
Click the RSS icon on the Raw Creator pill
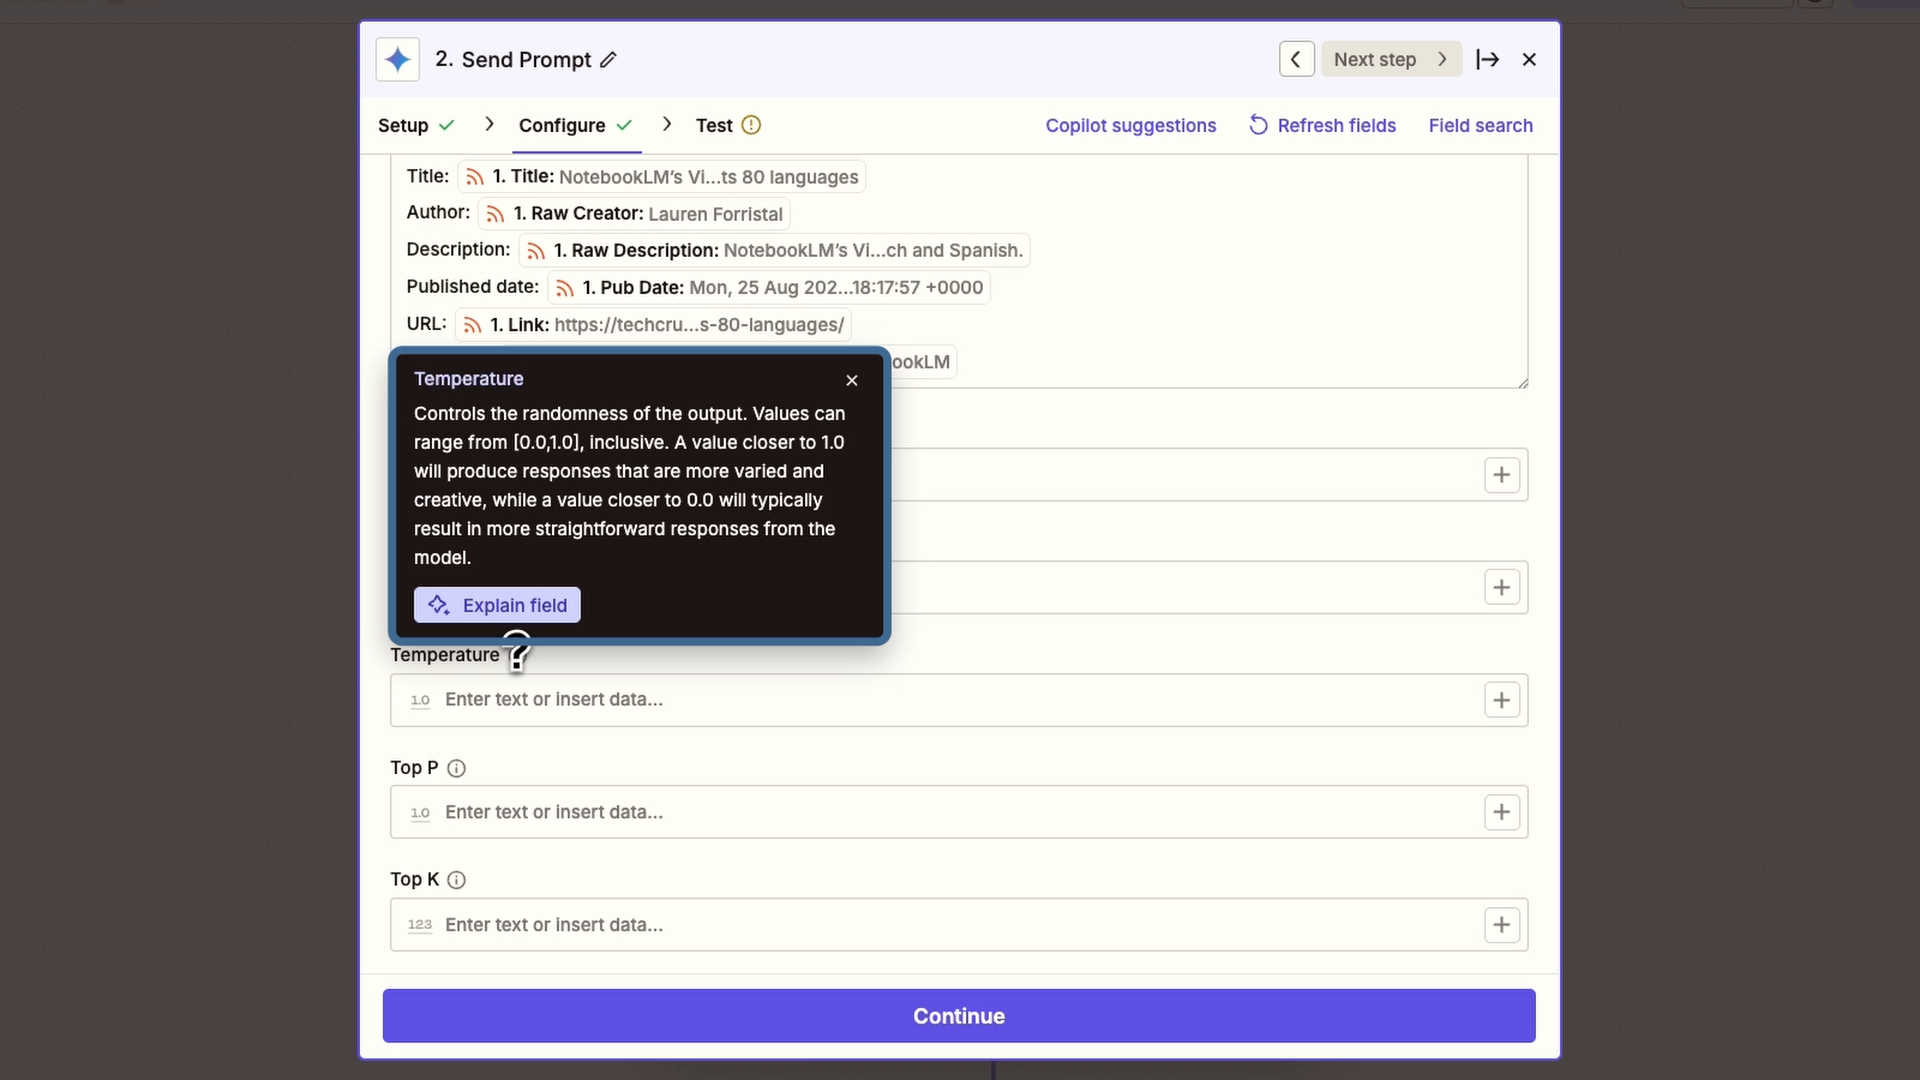[x=497, y=213]
